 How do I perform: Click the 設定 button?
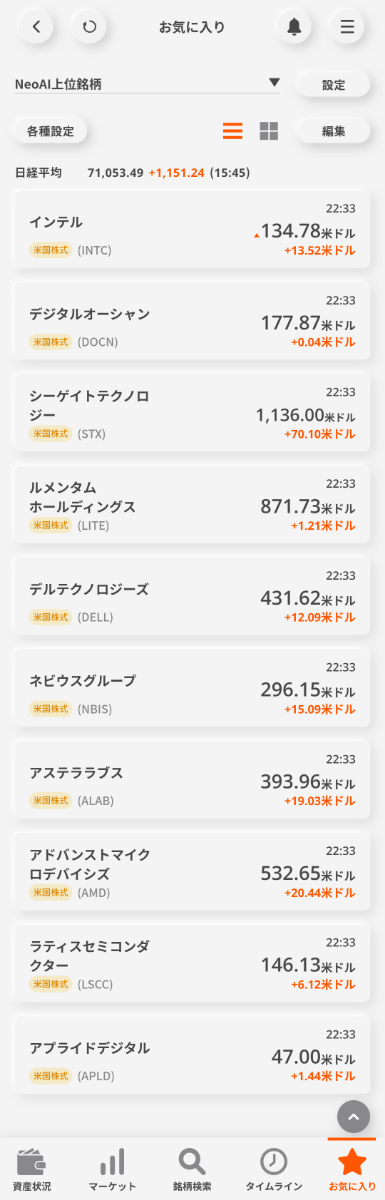tap(333, 85)
